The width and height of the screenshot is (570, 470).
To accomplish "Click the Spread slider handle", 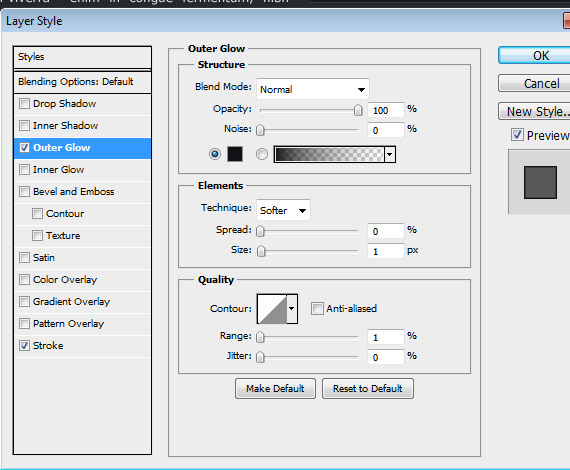I will pos(260,231).
